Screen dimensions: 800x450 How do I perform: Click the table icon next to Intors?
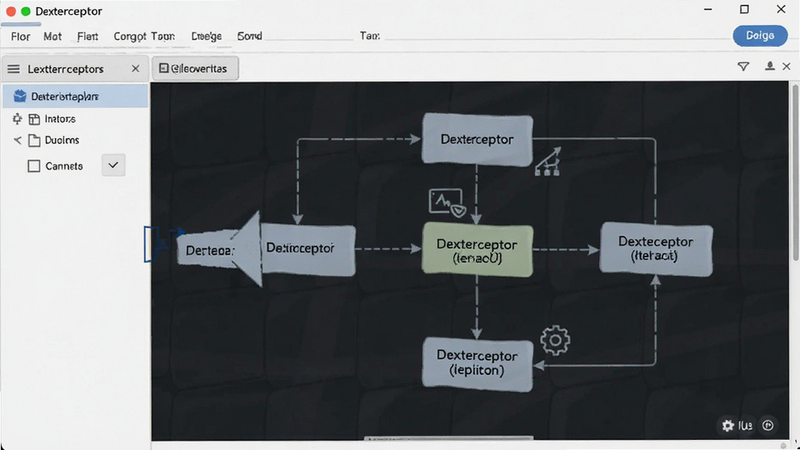coord(34,119)
